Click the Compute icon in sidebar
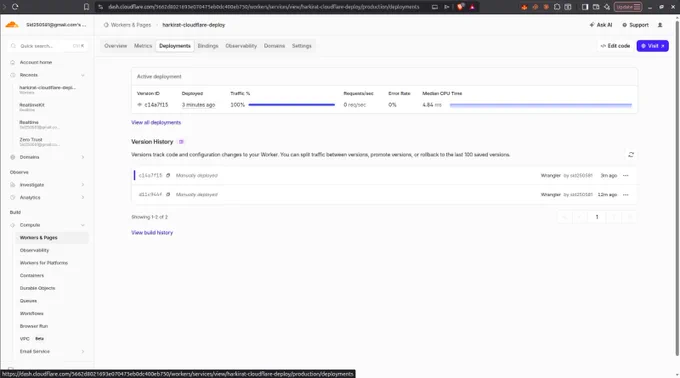This screenshot has width=680, height=378. (x=13, y=225)
